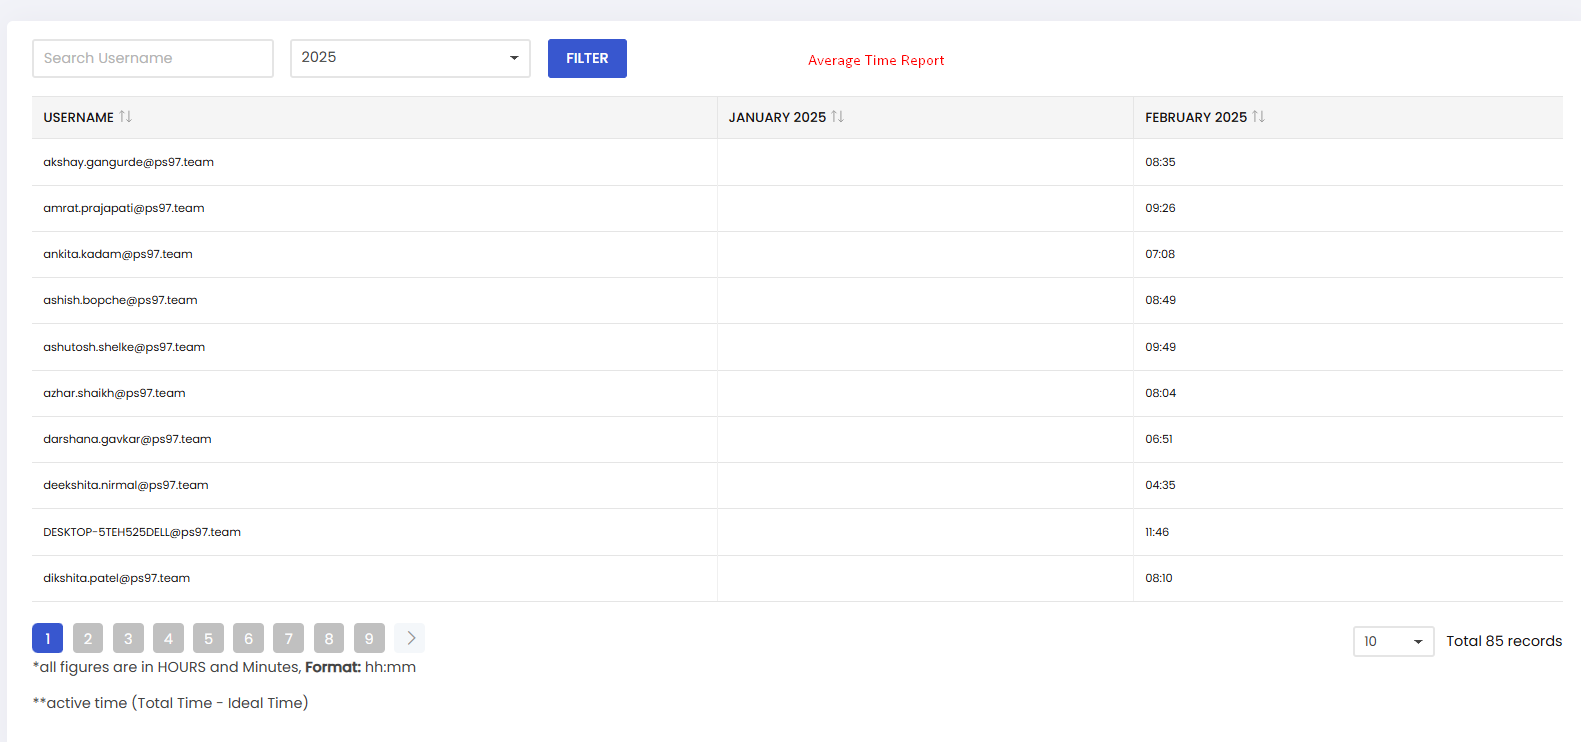Click the 11:46 February time value
Image resolution: width=1581 pixels, height=742 pixels.
pos(1157,532)
